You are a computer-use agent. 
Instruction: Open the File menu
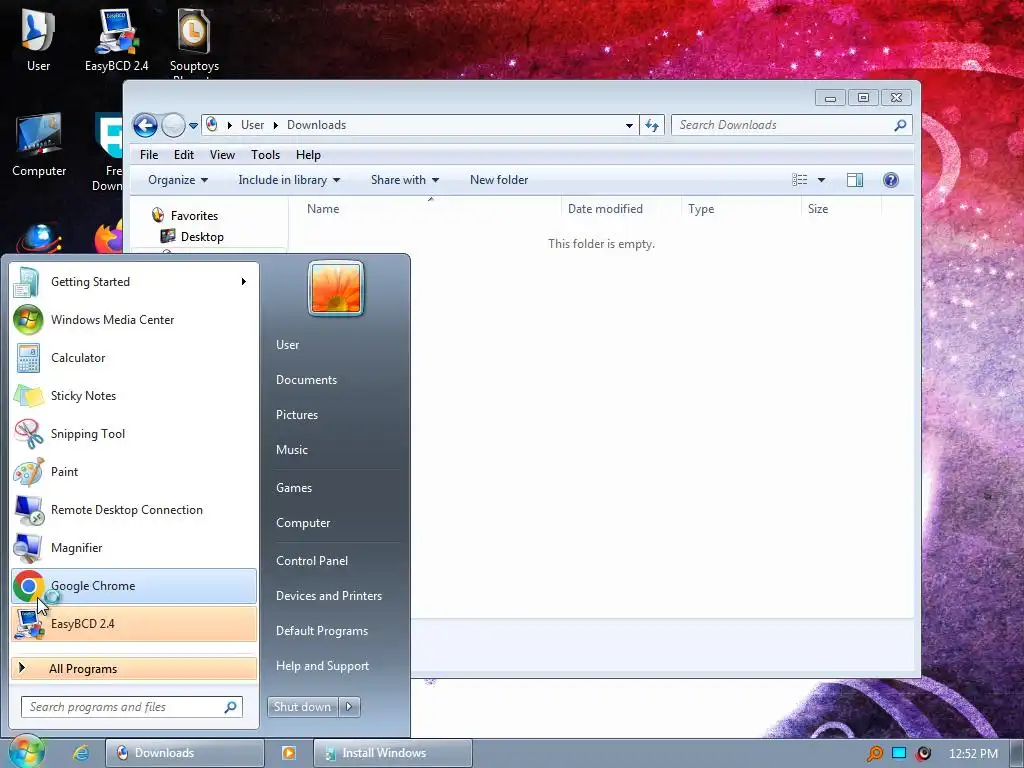149,155
